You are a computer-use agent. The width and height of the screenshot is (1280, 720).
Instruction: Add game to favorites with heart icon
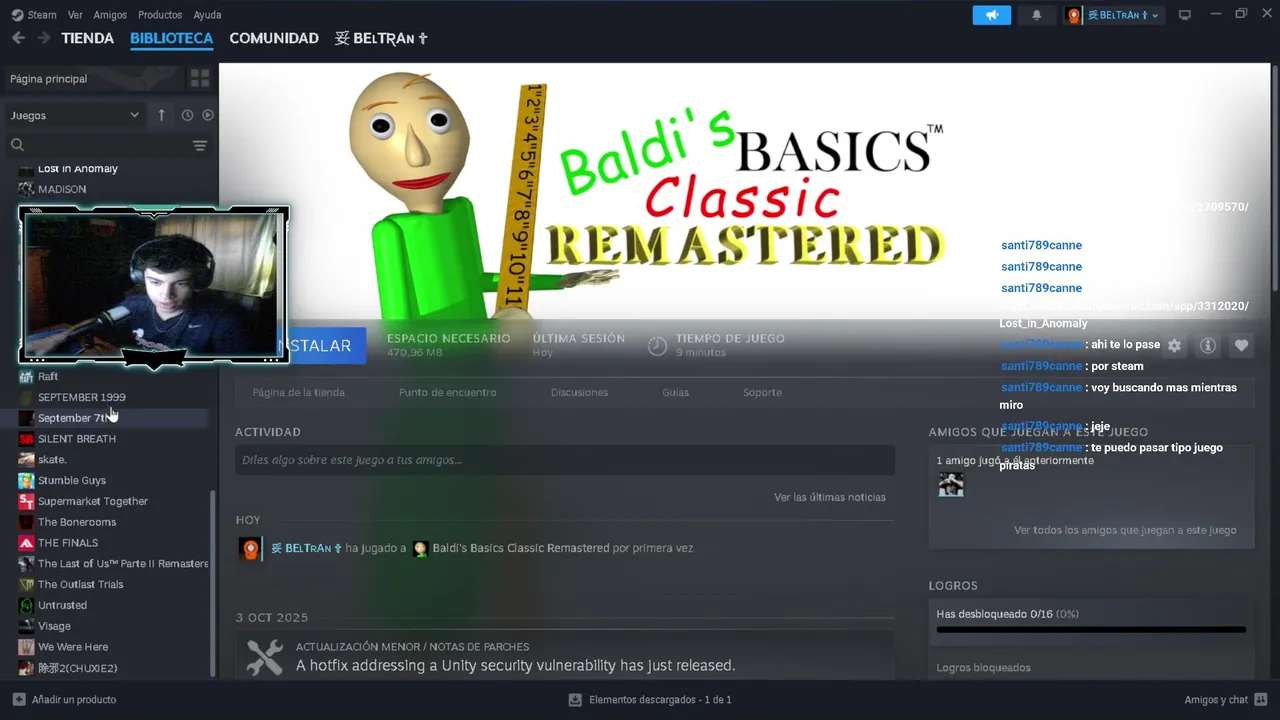1241,345
